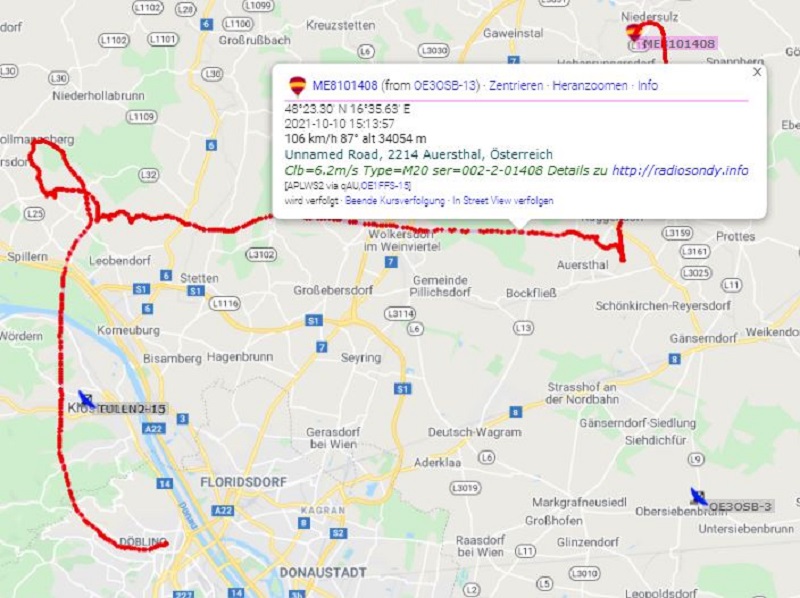Screen dimensions: 800x598
Task: Select the ME8101408 balloon marker near Niedersulz
Action: 634,33
